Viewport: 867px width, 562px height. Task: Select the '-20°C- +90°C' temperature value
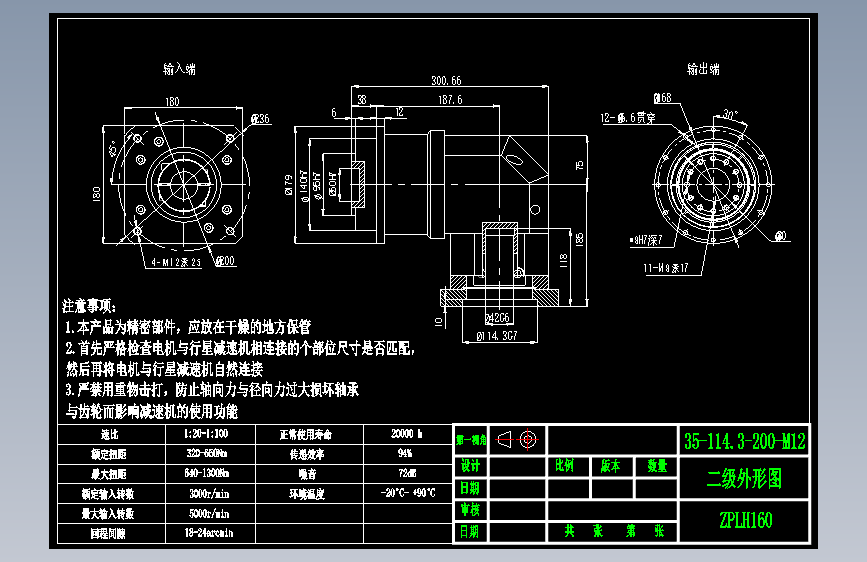click(408, 493)
